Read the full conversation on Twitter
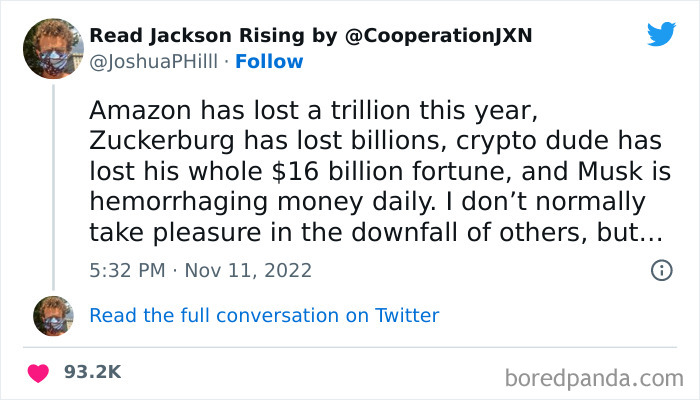The image size is (700, 400). pyautogui.click(x=264, y=316)
